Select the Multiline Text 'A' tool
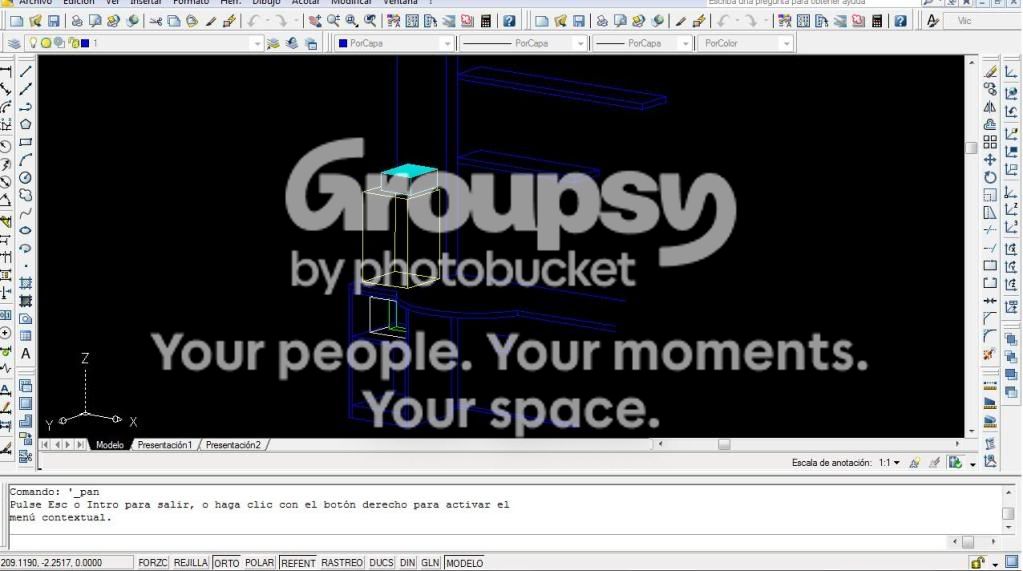Screen dimensions: 1023x571 coord(25,354)
